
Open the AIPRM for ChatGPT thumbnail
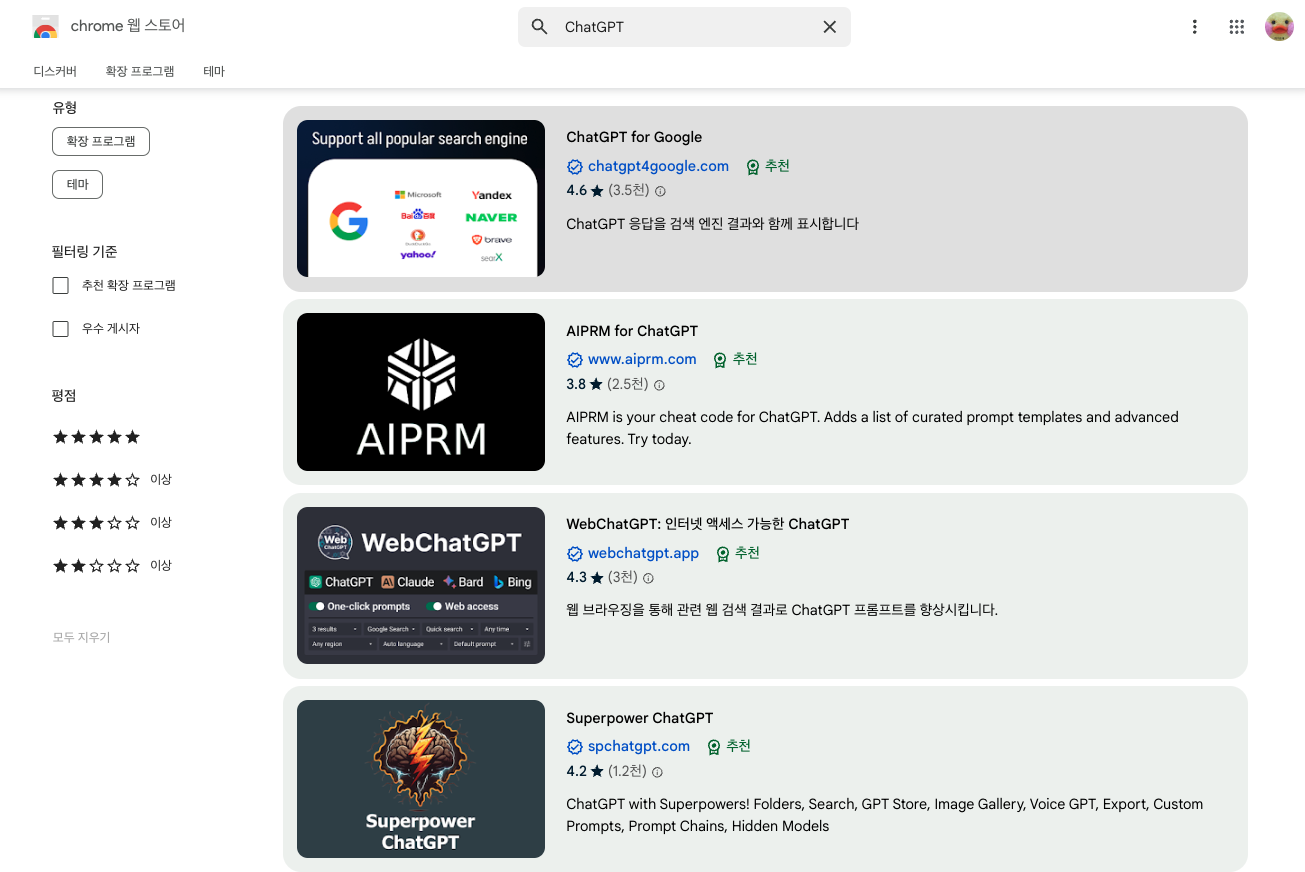[421, 392]
